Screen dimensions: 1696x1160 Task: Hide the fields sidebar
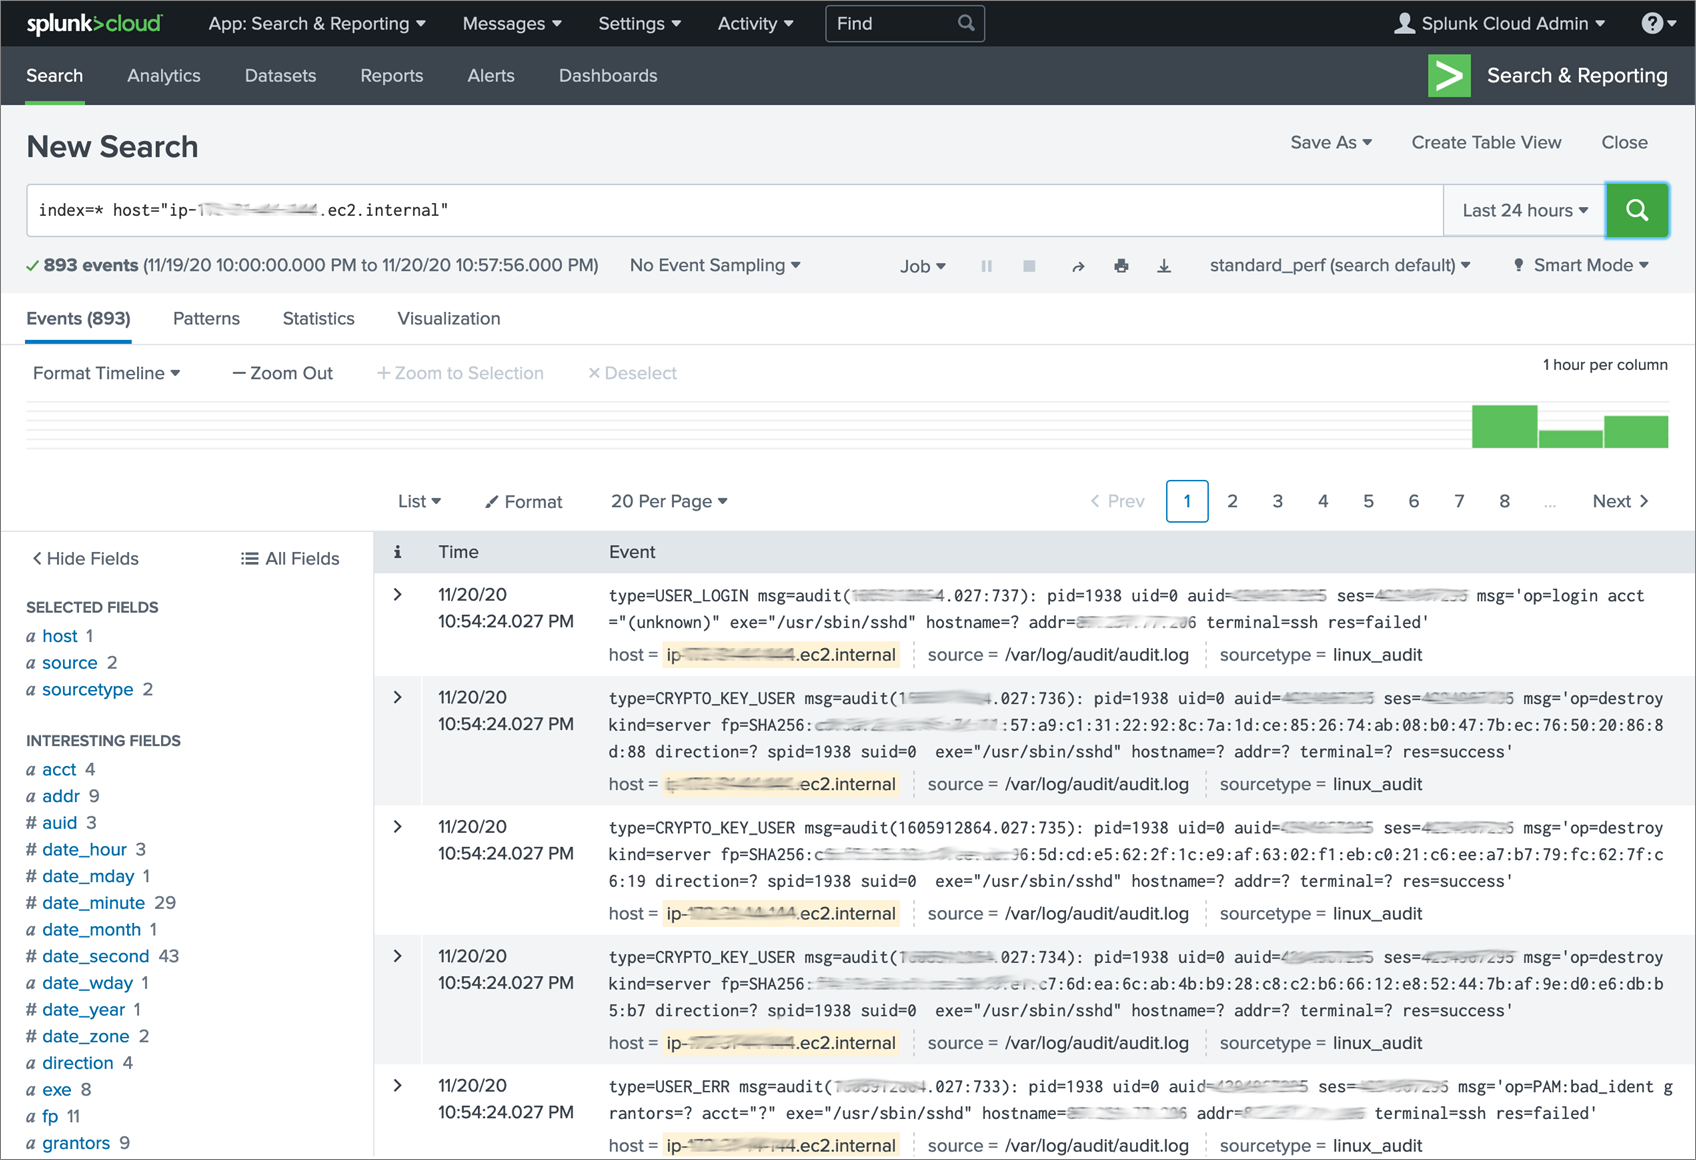(84, 558)
